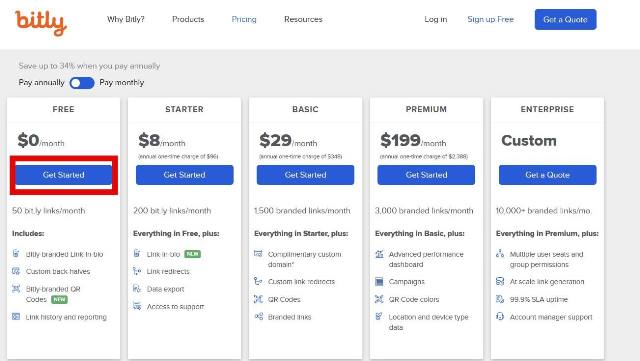Click the Basic plan QR Codes icon

coord(258,299)
